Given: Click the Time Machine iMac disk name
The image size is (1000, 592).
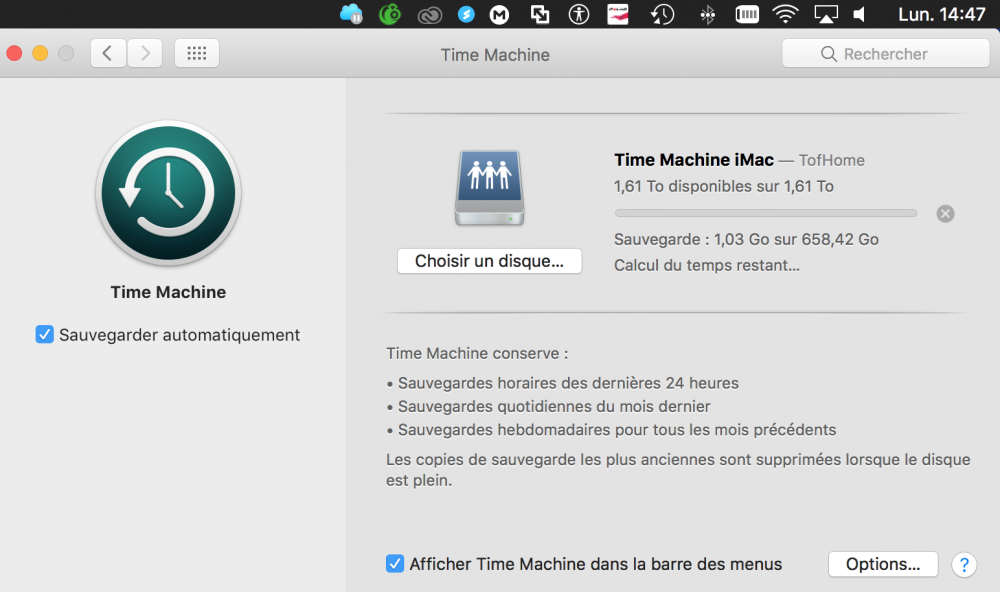Looking at the screenshot, I should (x=694, y=159).
